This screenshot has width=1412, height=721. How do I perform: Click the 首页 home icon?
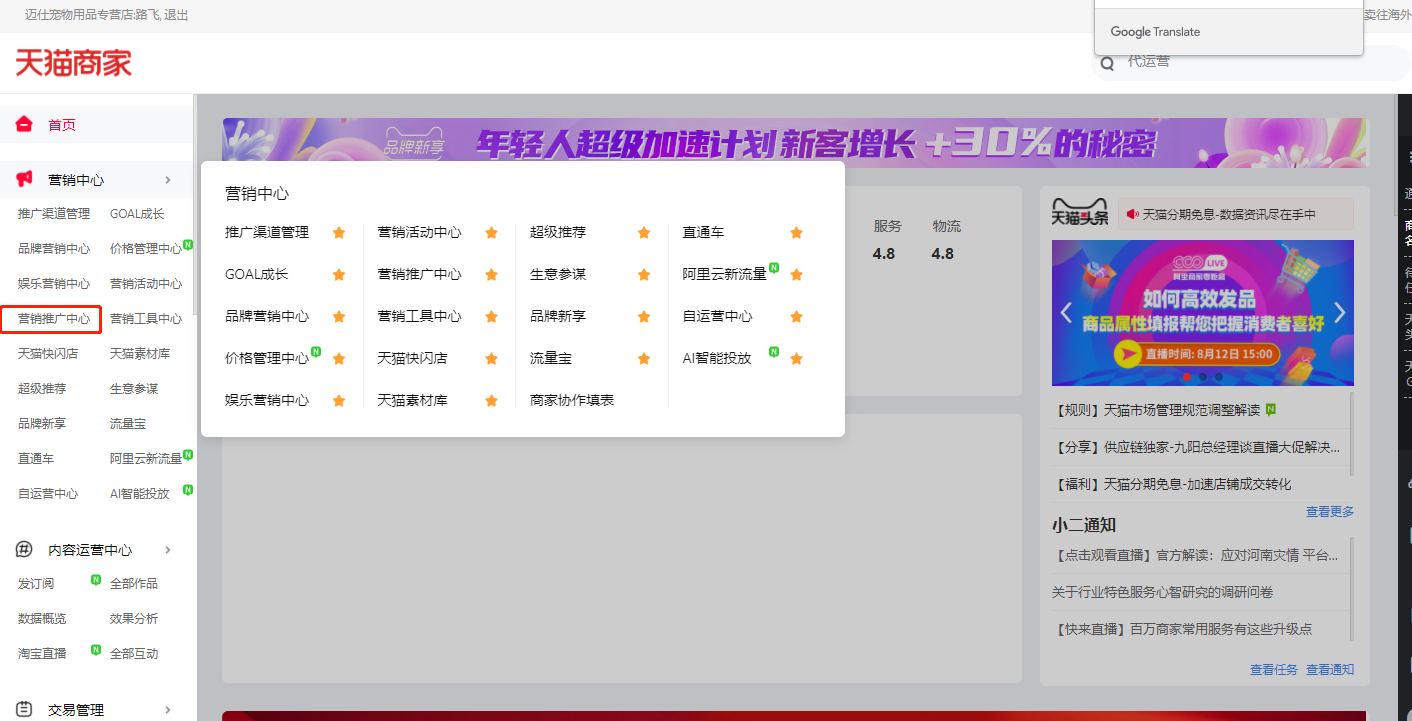(x=25, y=124)
